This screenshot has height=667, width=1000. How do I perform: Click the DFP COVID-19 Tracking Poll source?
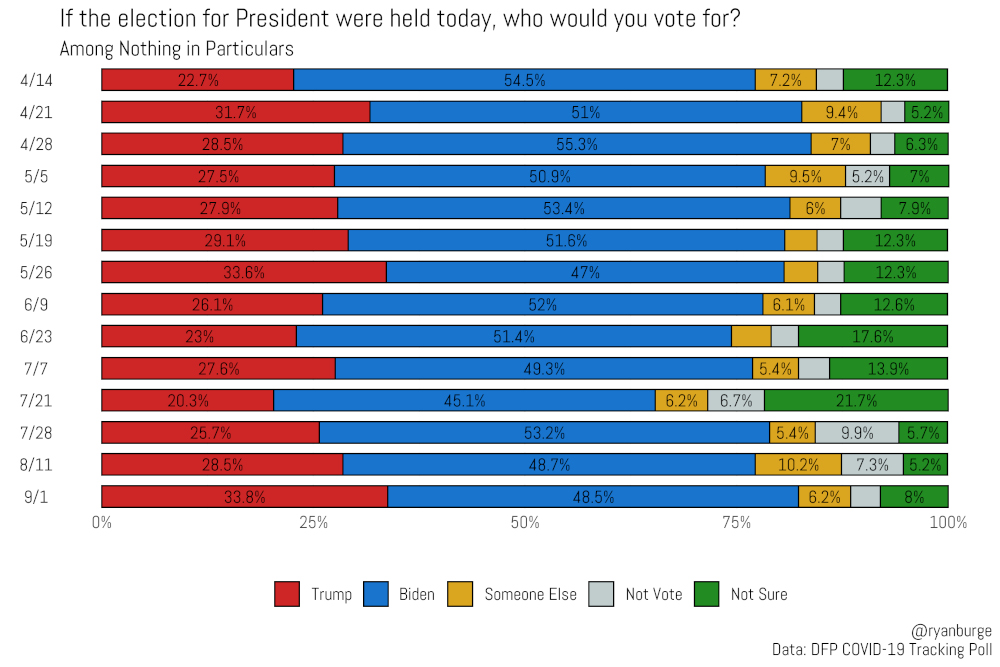click(x=902, y=650)
